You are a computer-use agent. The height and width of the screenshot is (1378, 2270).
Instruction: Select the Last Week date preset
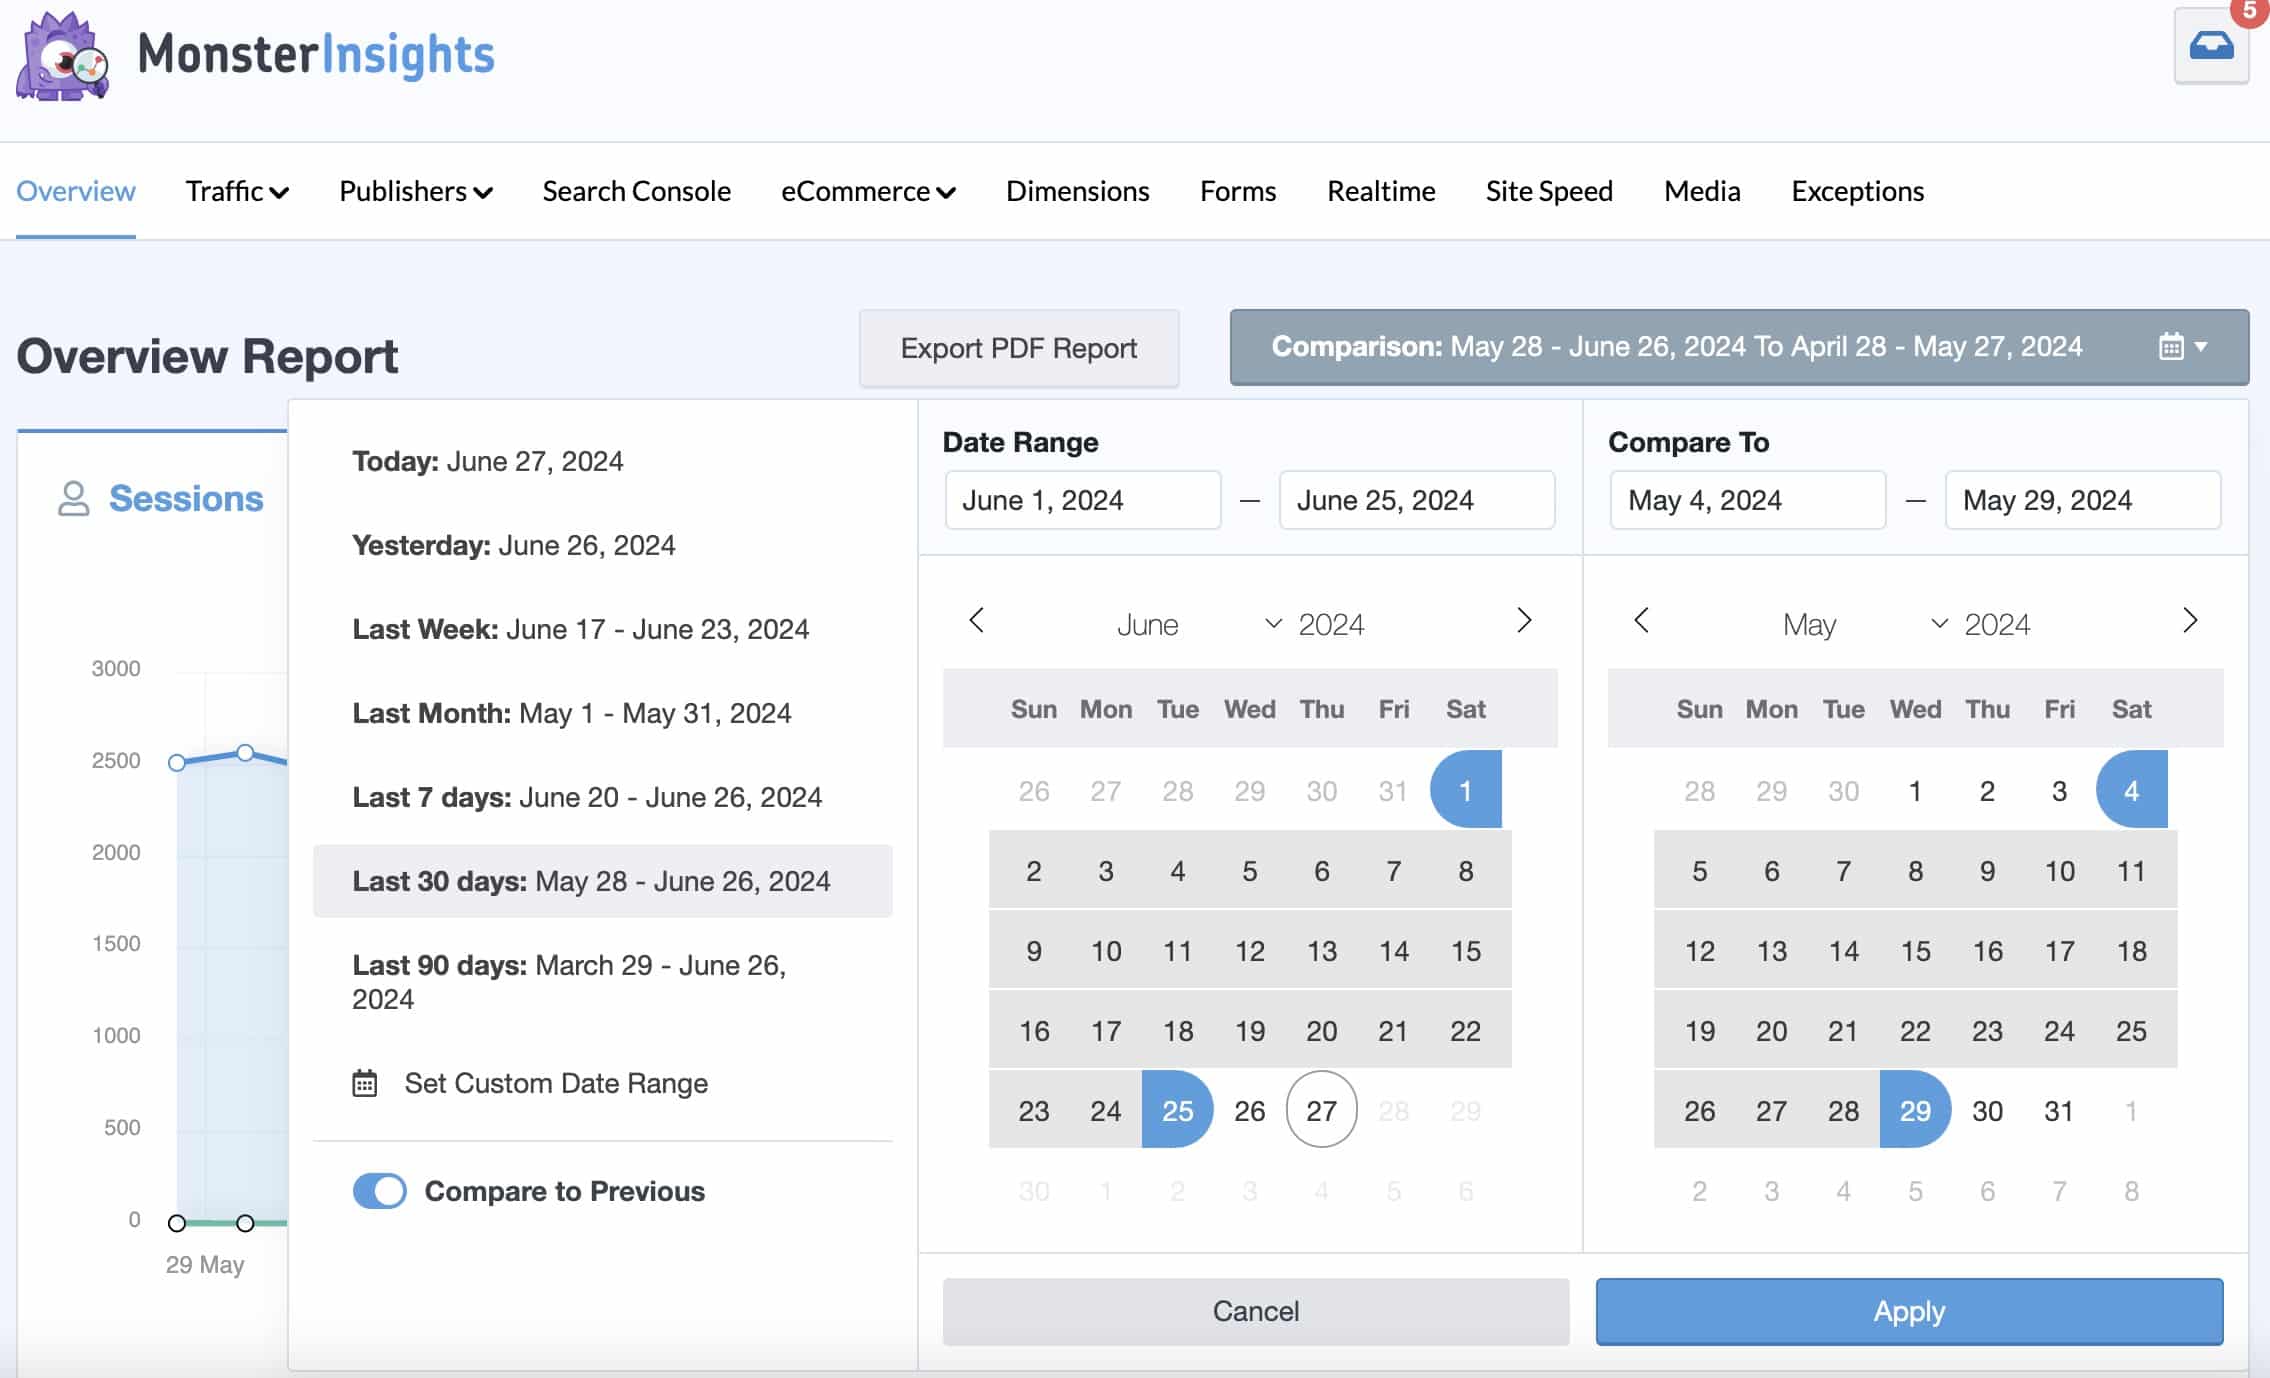pos(580,628)
